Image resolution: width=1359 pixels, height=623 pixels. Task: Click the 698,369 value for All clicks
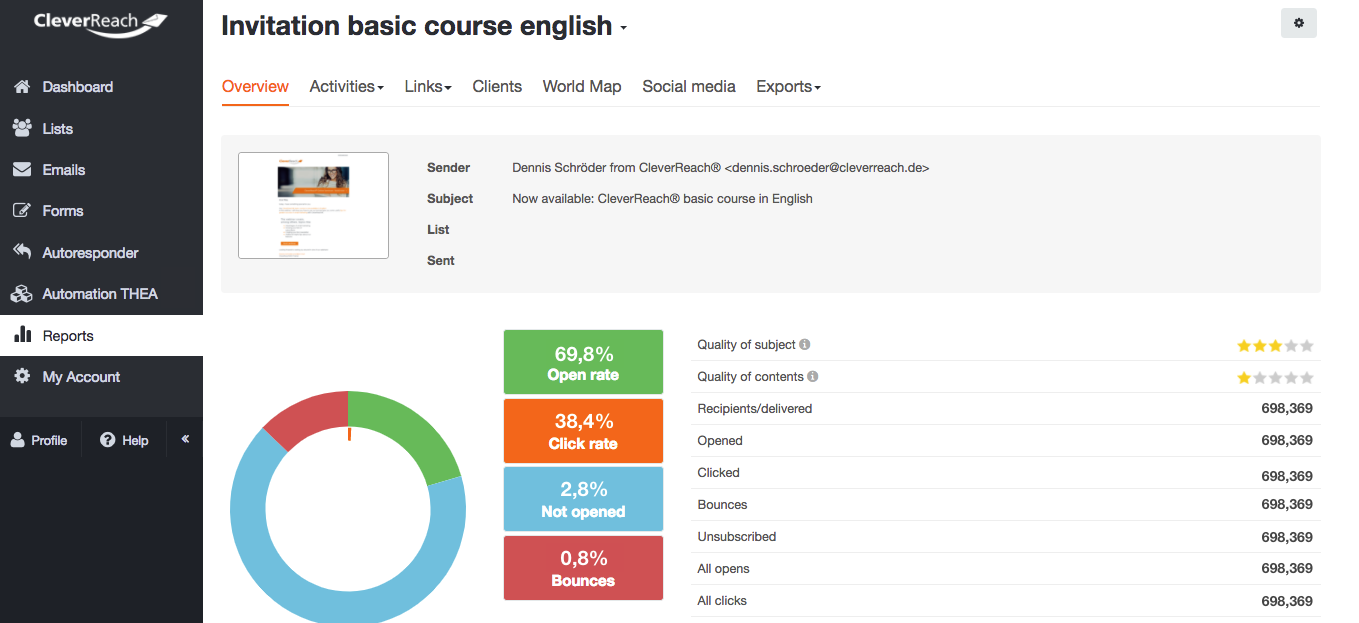(1287, 601)
